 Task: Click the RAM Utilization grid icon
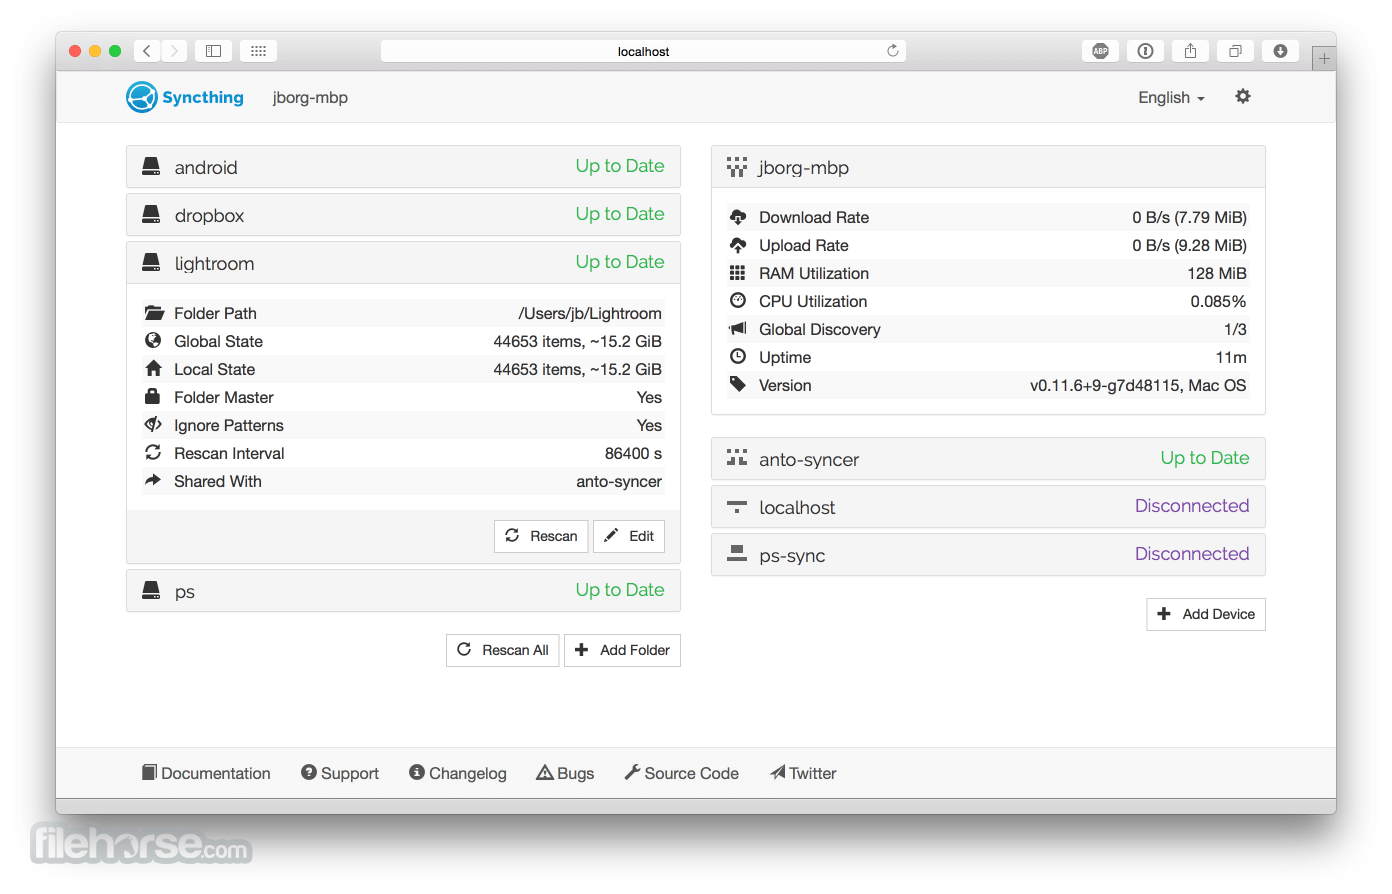pos(737,273)
